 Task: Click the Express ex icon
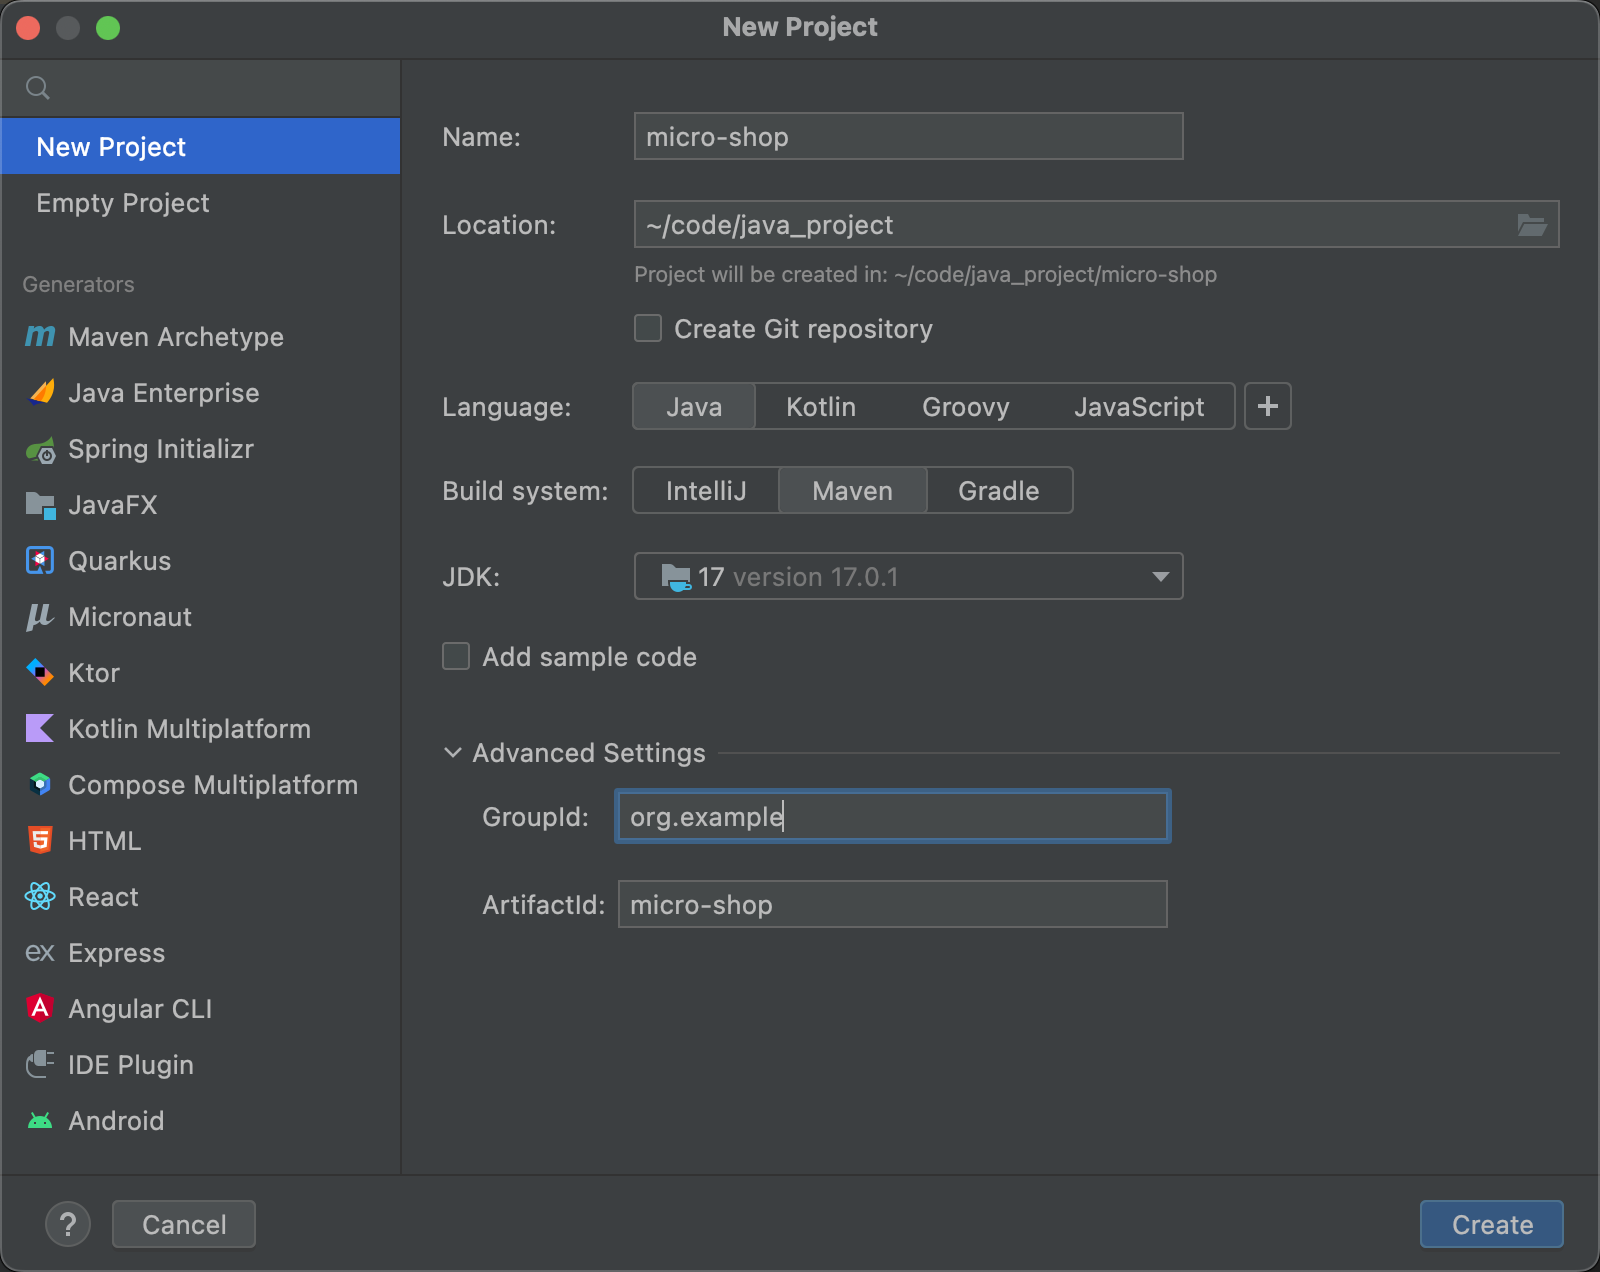coord(40,953)
